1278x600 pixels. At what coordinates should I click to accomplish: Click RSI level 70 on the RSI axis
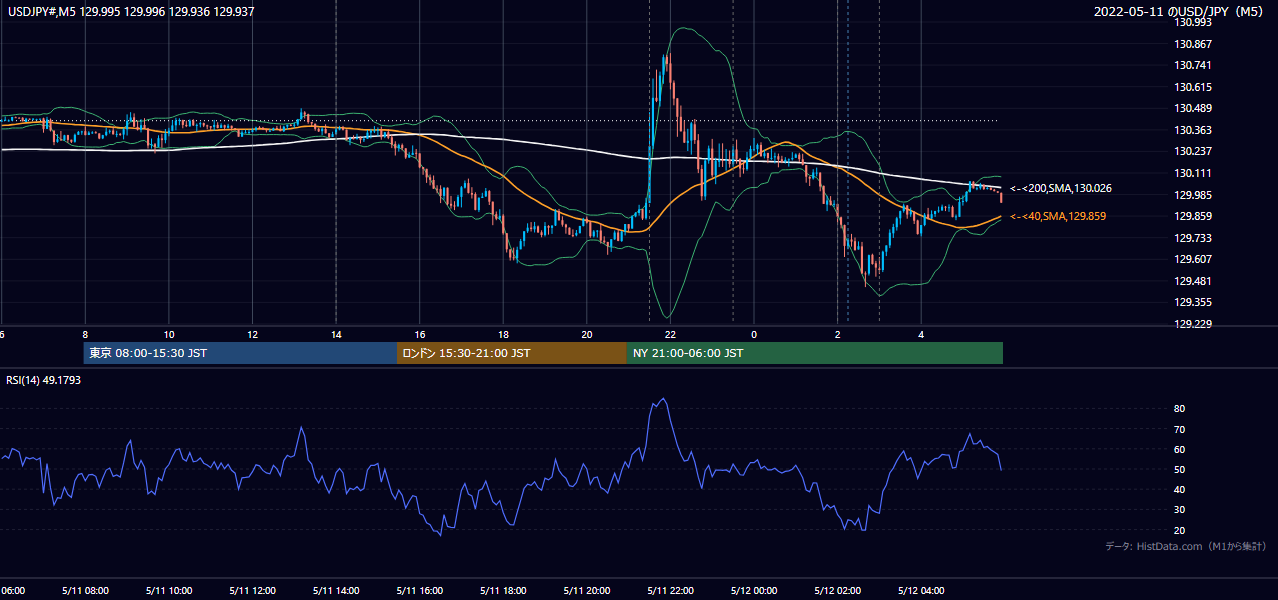[1179, 429]
